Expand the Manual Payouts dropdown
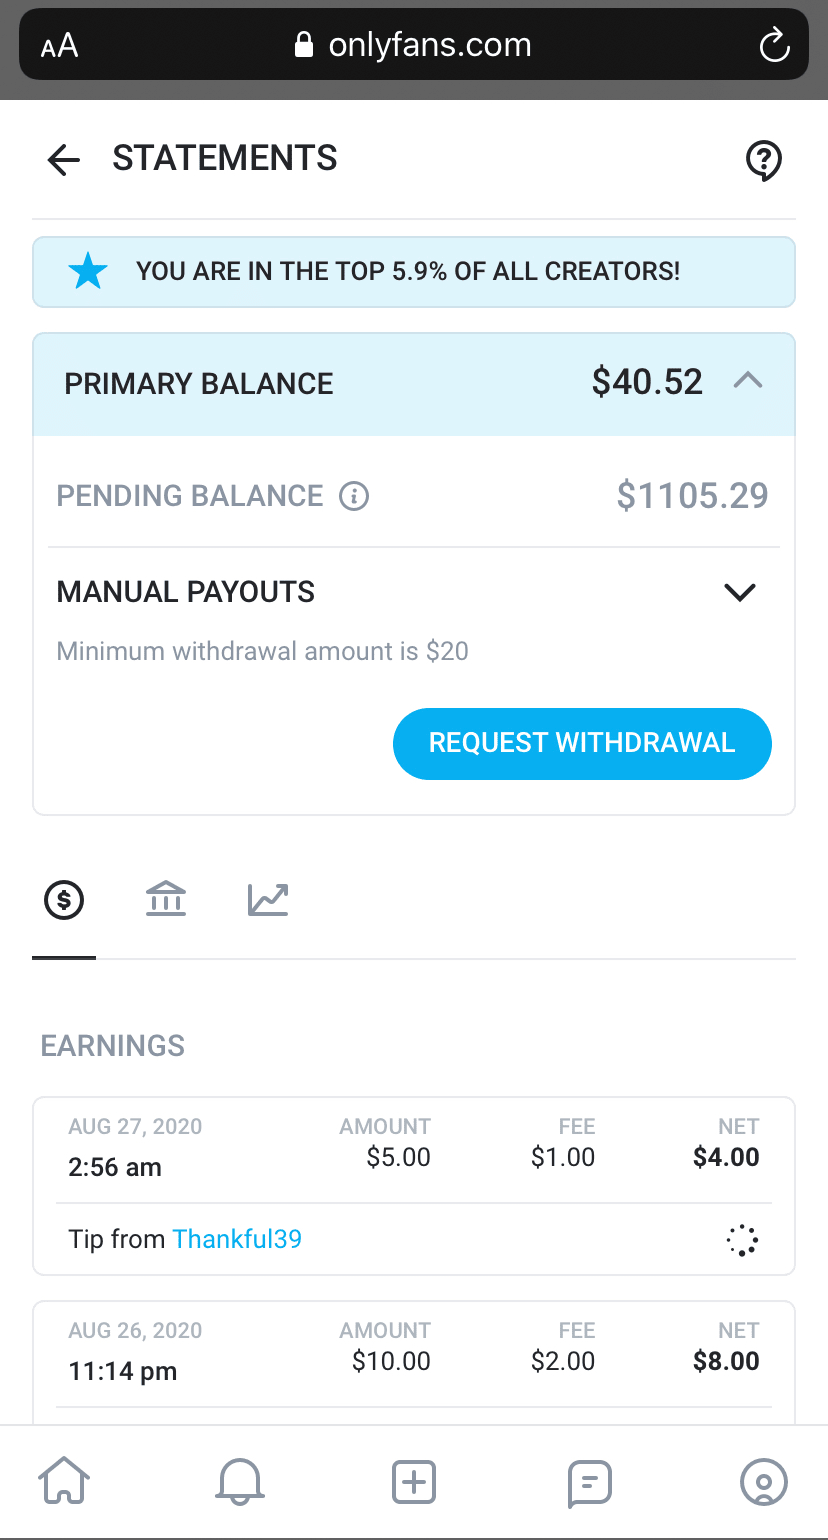828x1540 pixels. 740,592
